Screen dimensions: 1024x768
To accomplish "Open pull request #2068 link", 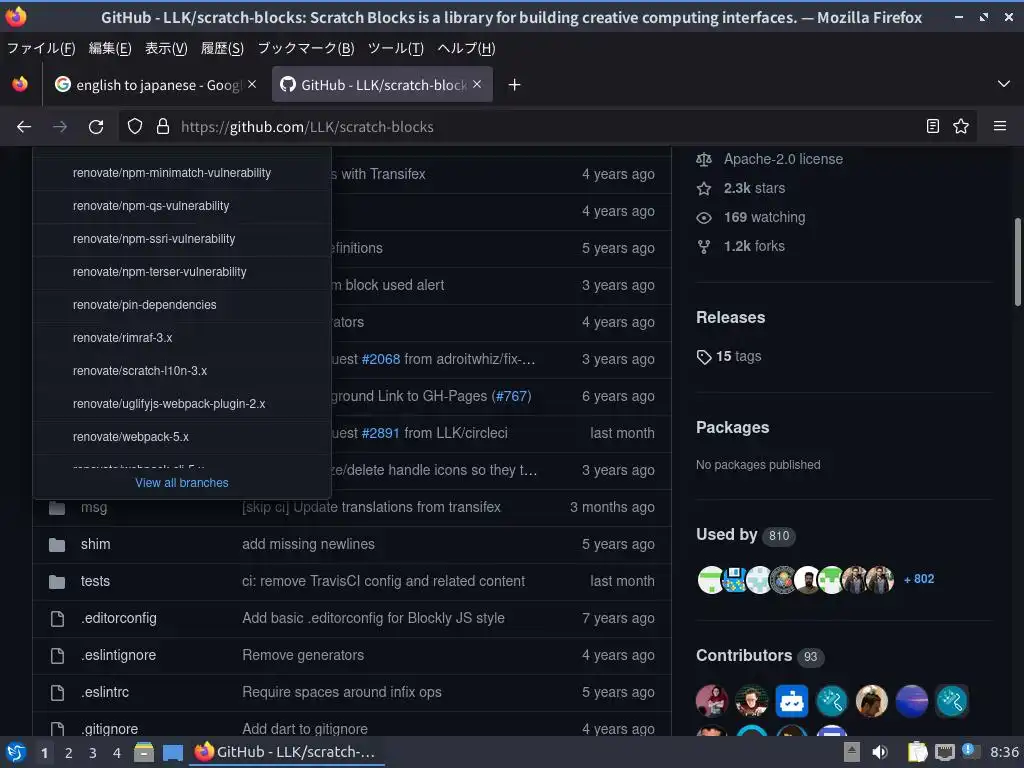I will point(381,359).
